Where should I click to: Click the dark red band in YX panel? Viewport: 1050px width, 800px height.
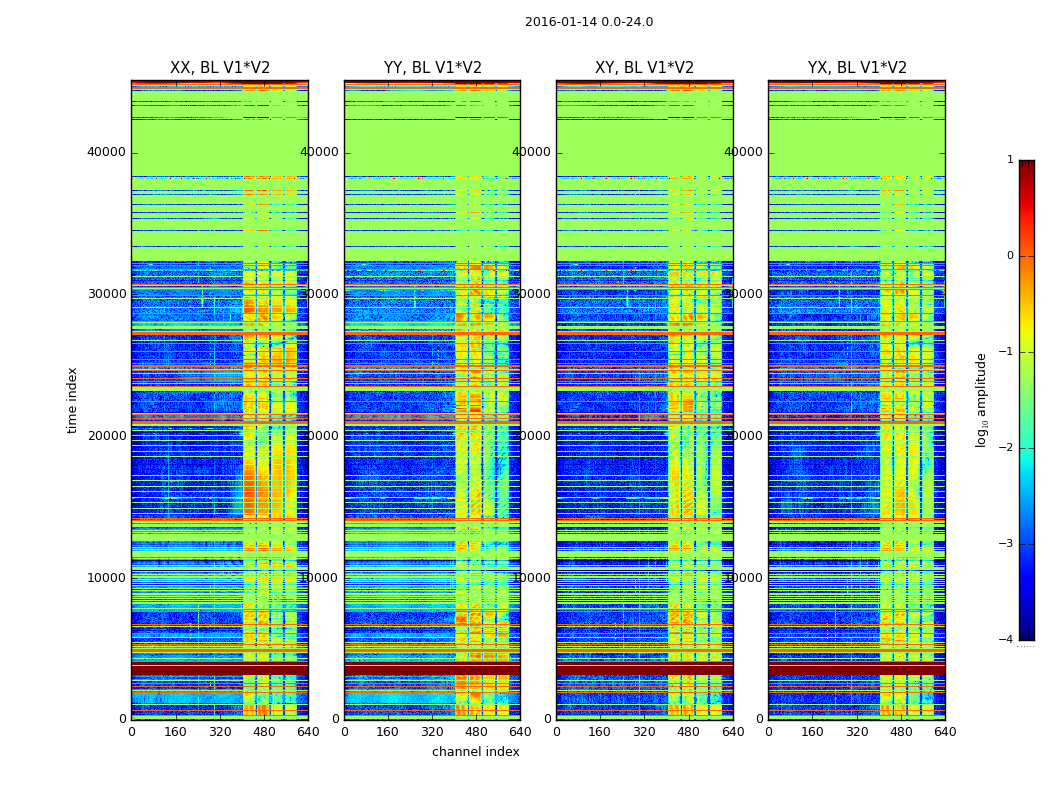[857, 669]
